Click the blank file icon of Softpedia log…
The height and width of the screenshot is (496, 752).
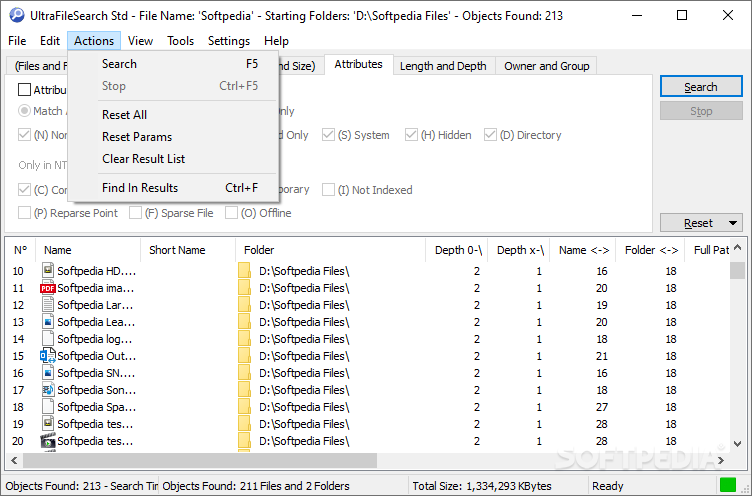click(x=47, y=339)
